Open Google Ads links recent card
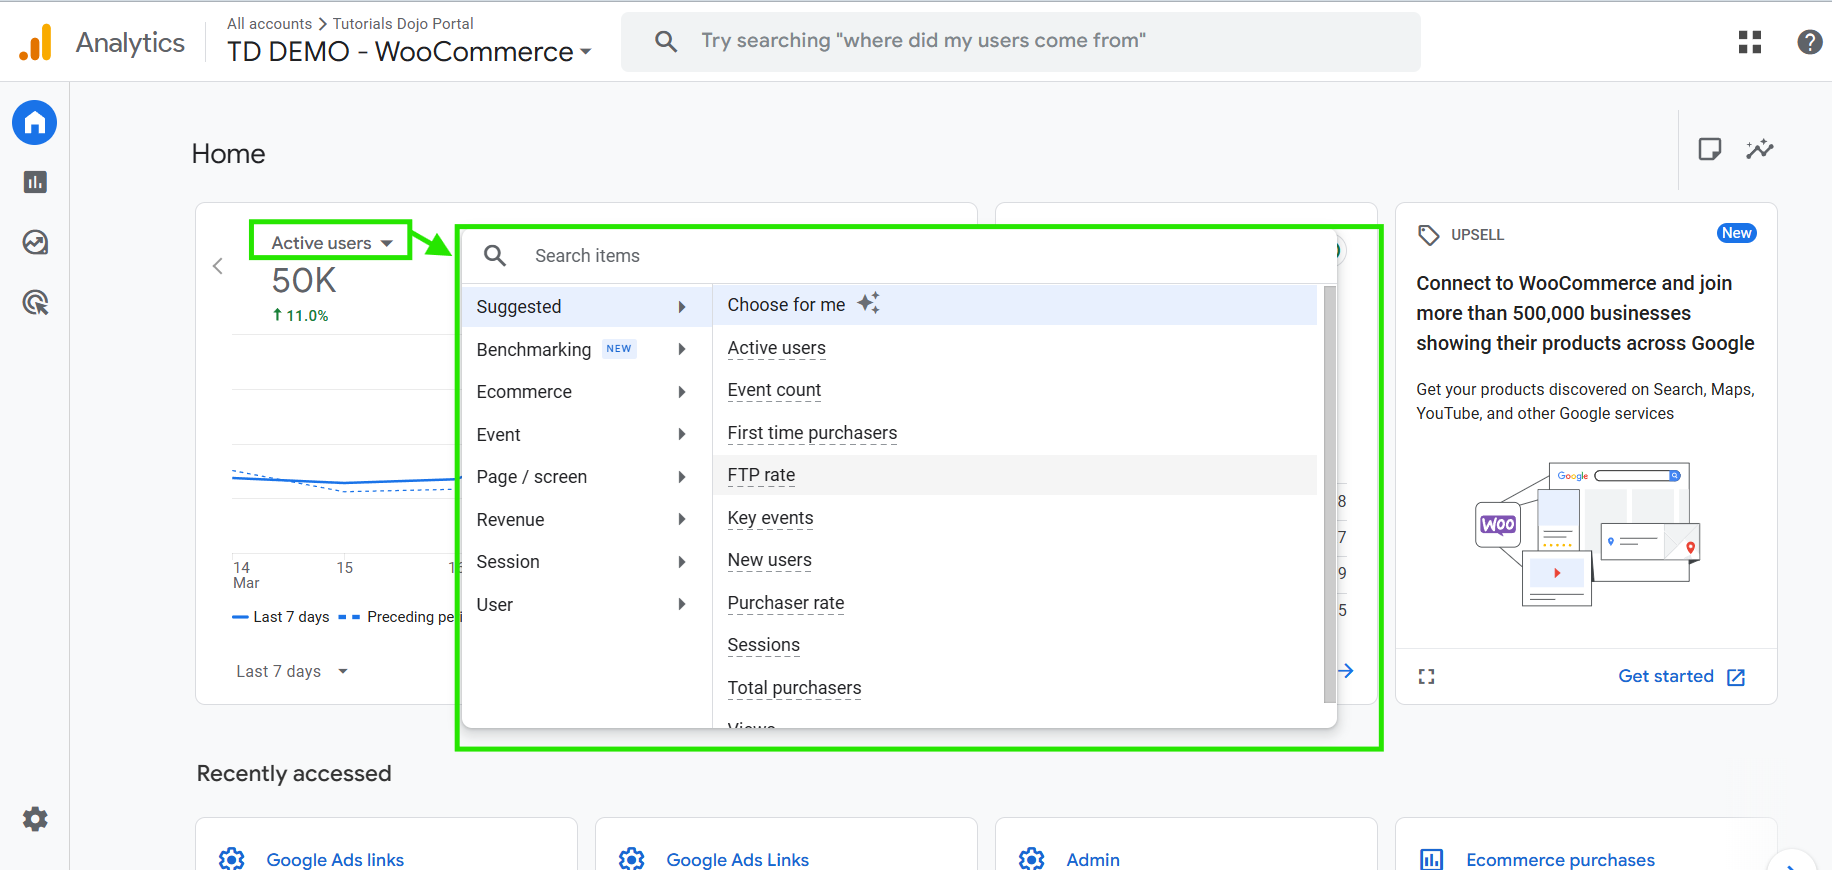Screen dimensions: 1832x870 pyautogui.click(x=335, y=860)
